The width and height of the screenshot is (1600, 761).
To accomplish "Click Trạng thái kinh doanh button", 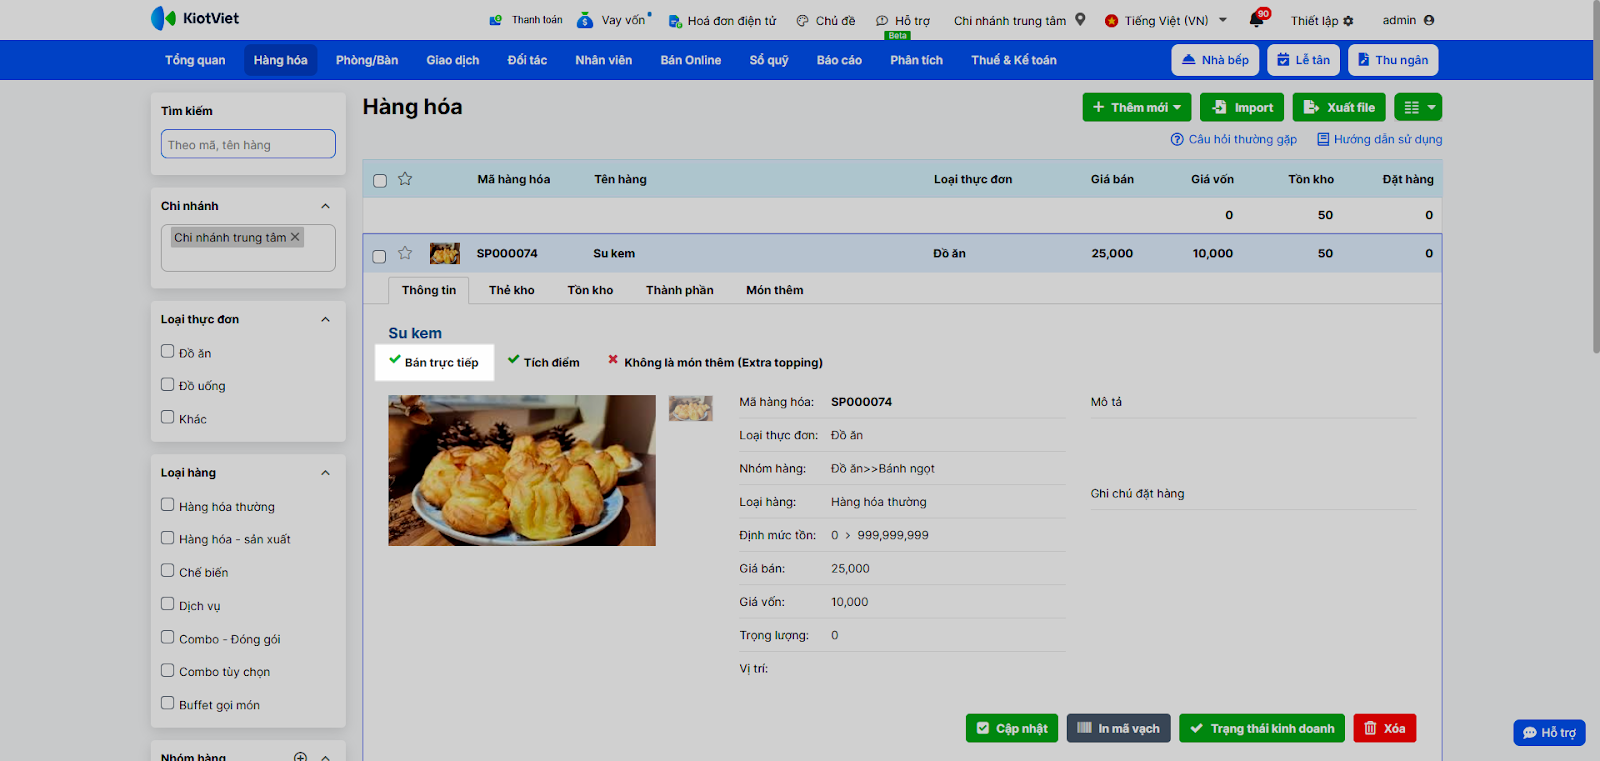I will pyautogui.click(x=1262, y=728).
